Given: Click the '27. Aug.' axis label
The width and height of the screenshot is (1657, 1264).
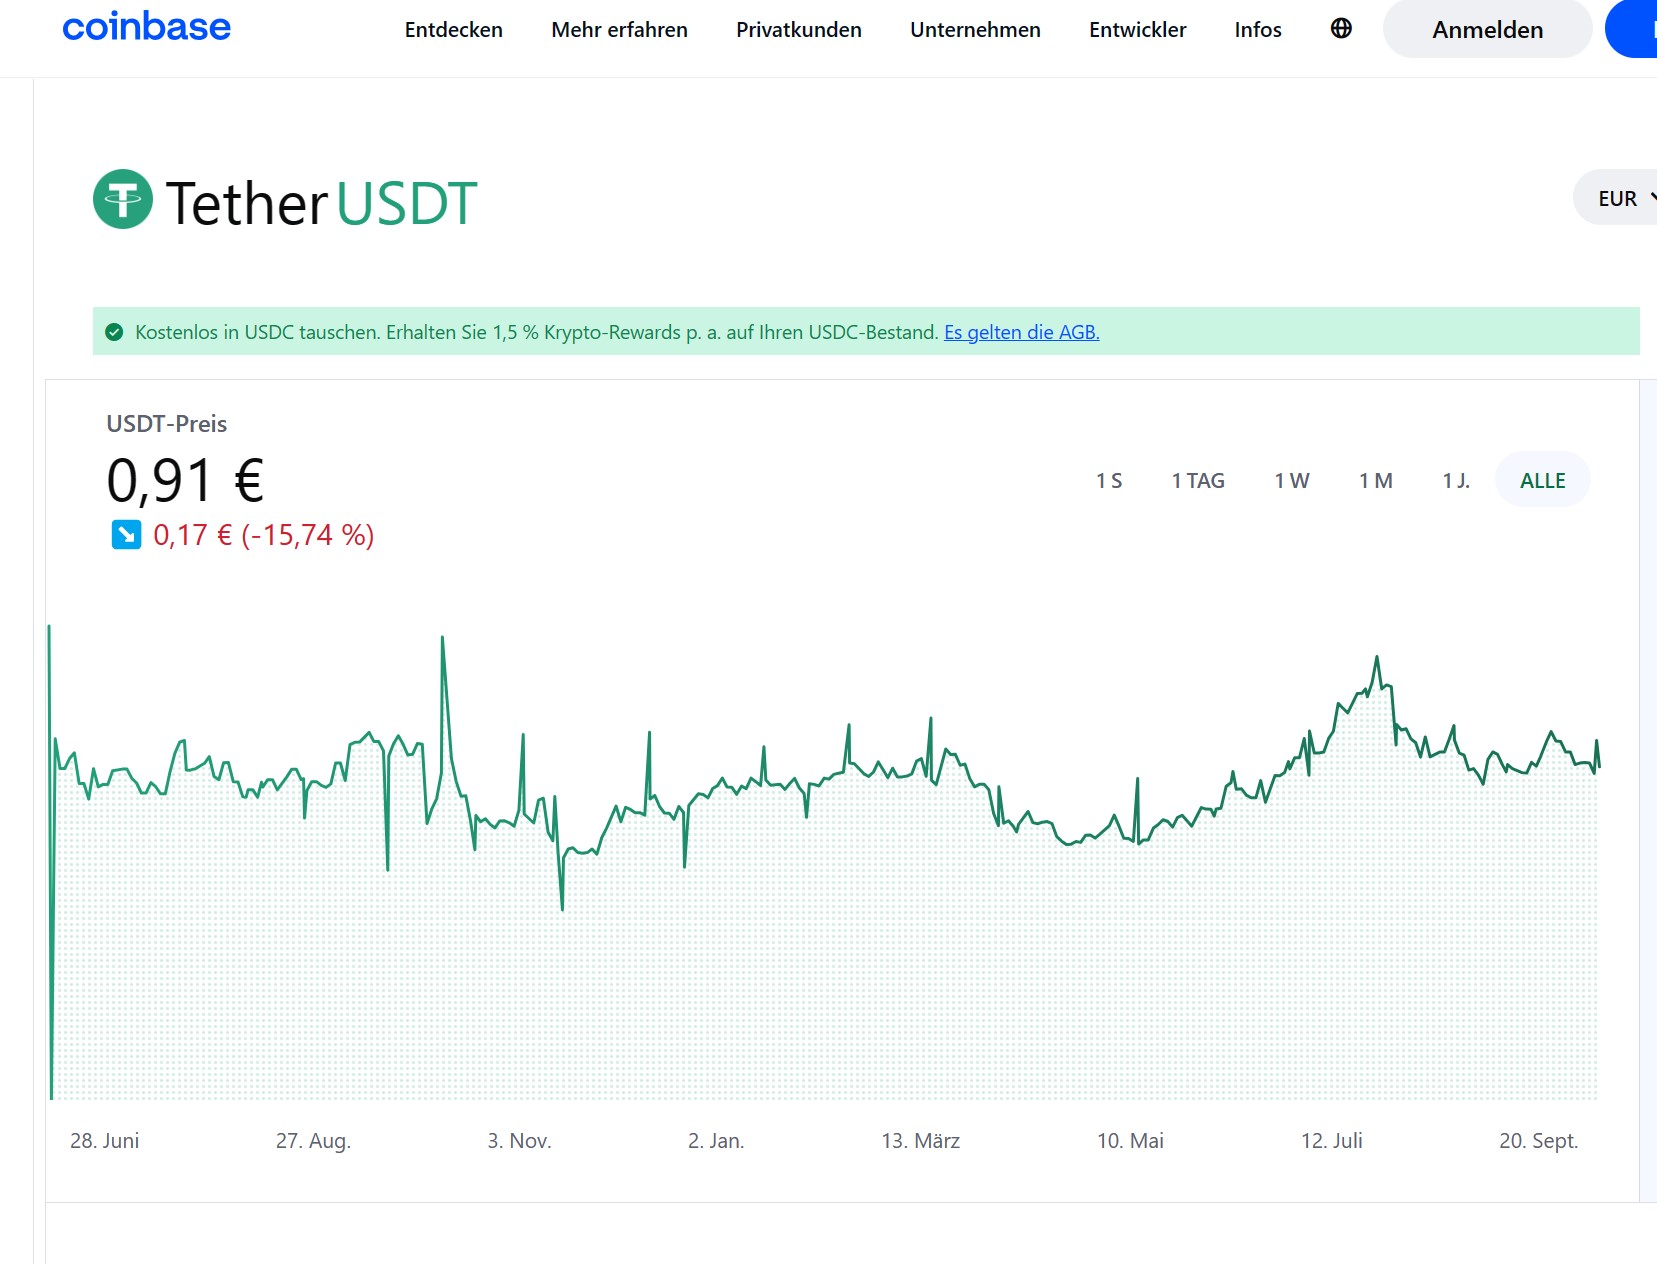Looking at the screenshot, I should click(x=313, y=1140).
